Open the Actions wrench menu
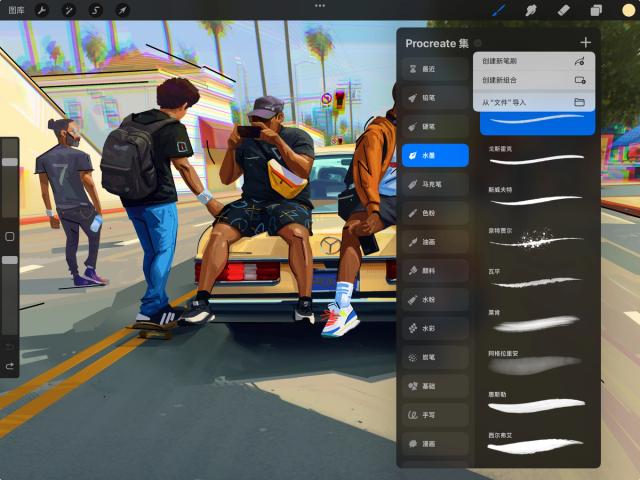Image resolution: width=640 pixels, height=480 pixels. [42, 10]
